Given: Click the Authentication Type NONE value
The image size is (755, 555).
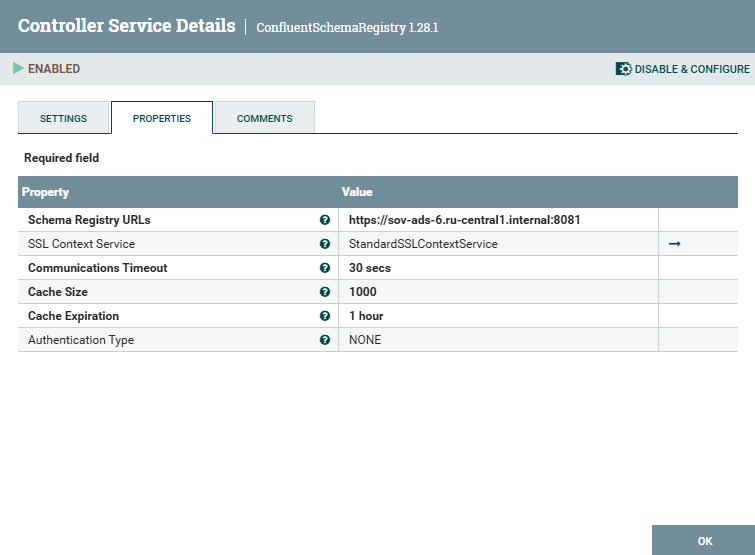Looking at the screenshot, I should pos(365,340).
